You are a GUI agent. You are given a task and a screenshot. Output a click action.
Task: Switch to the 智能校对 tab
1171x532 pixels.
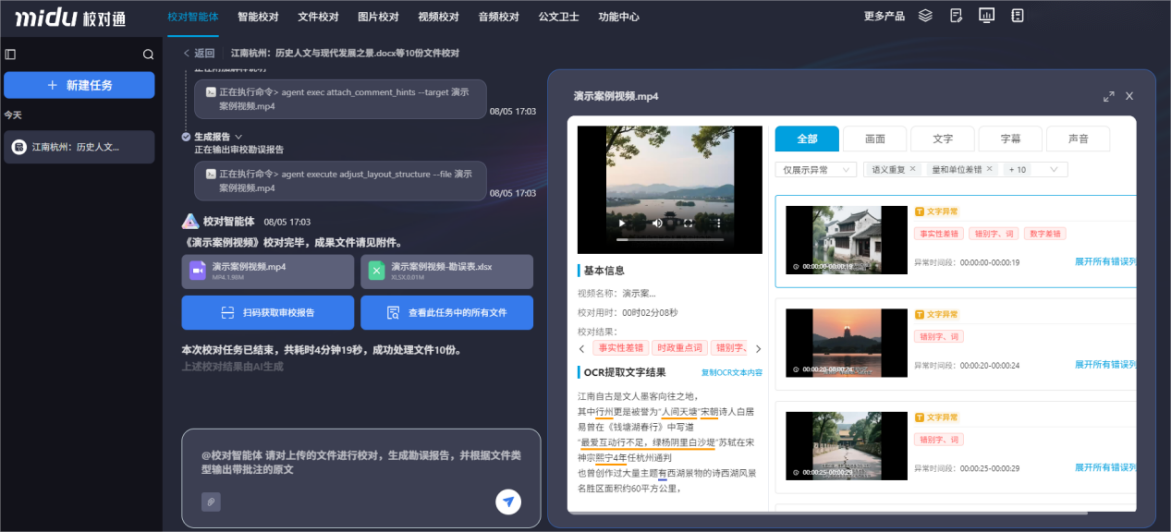(x=258, y=16)
